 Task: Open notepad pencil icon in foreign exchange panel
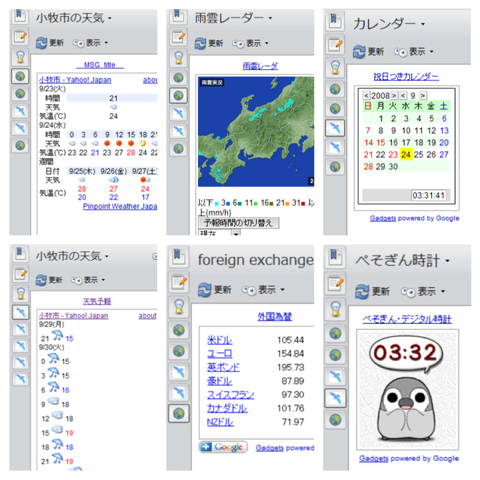tap(179, 282)
